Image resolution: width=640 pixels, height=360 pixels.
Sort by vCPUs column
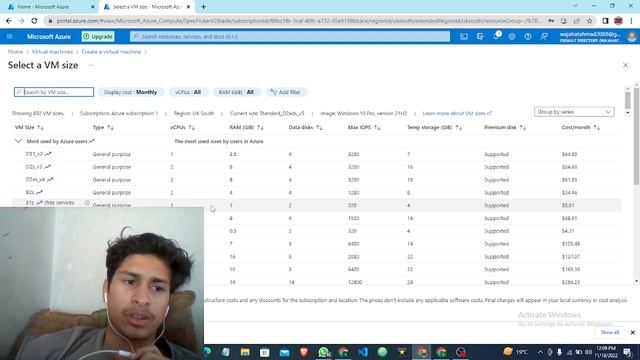182,127
